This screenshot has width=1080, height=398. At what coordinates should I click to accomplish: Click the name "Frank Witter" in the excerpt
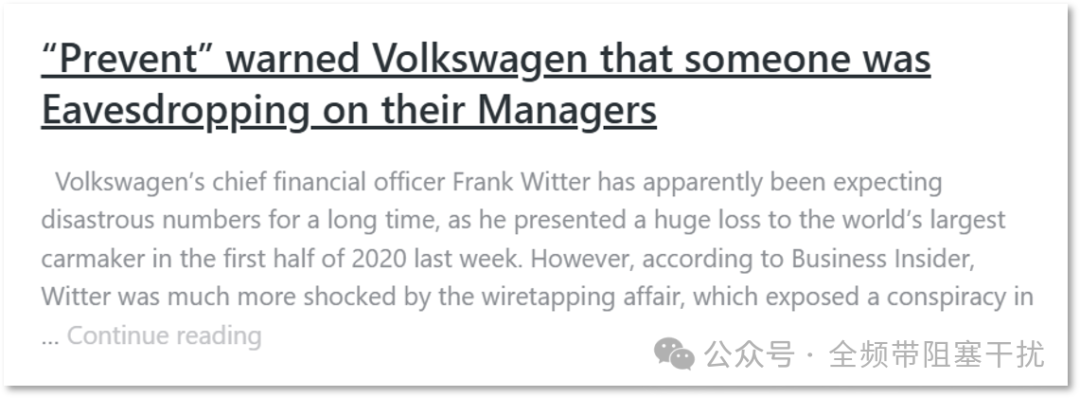pyautogui.click(x=522, y=182)
